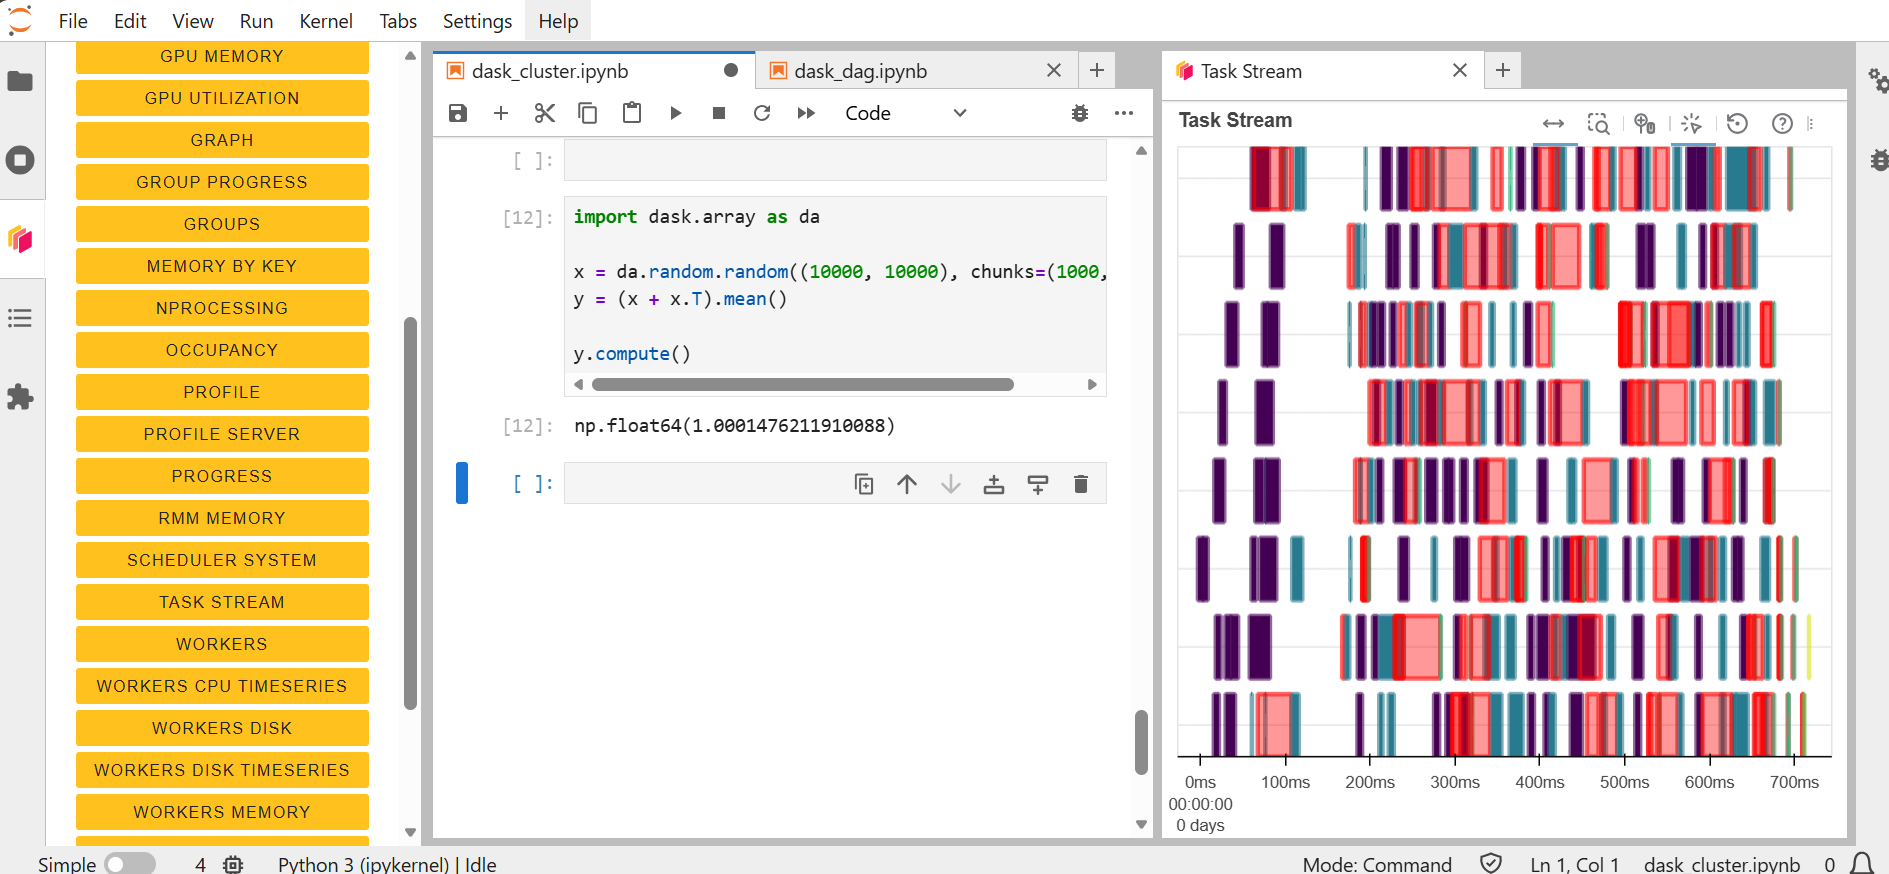1889x874 pixels.
Task: Switch to the dask_dag.ipynb tab
Action: pyautogui.click(x=860, y=71)
